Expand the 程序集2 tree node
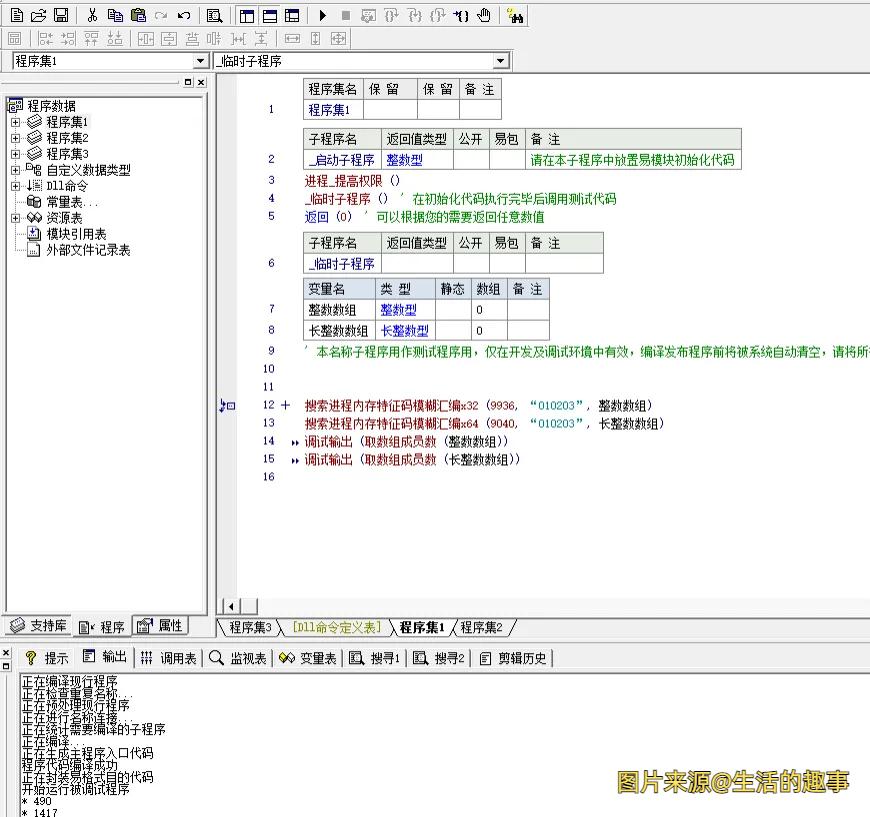 pos(16,137)
